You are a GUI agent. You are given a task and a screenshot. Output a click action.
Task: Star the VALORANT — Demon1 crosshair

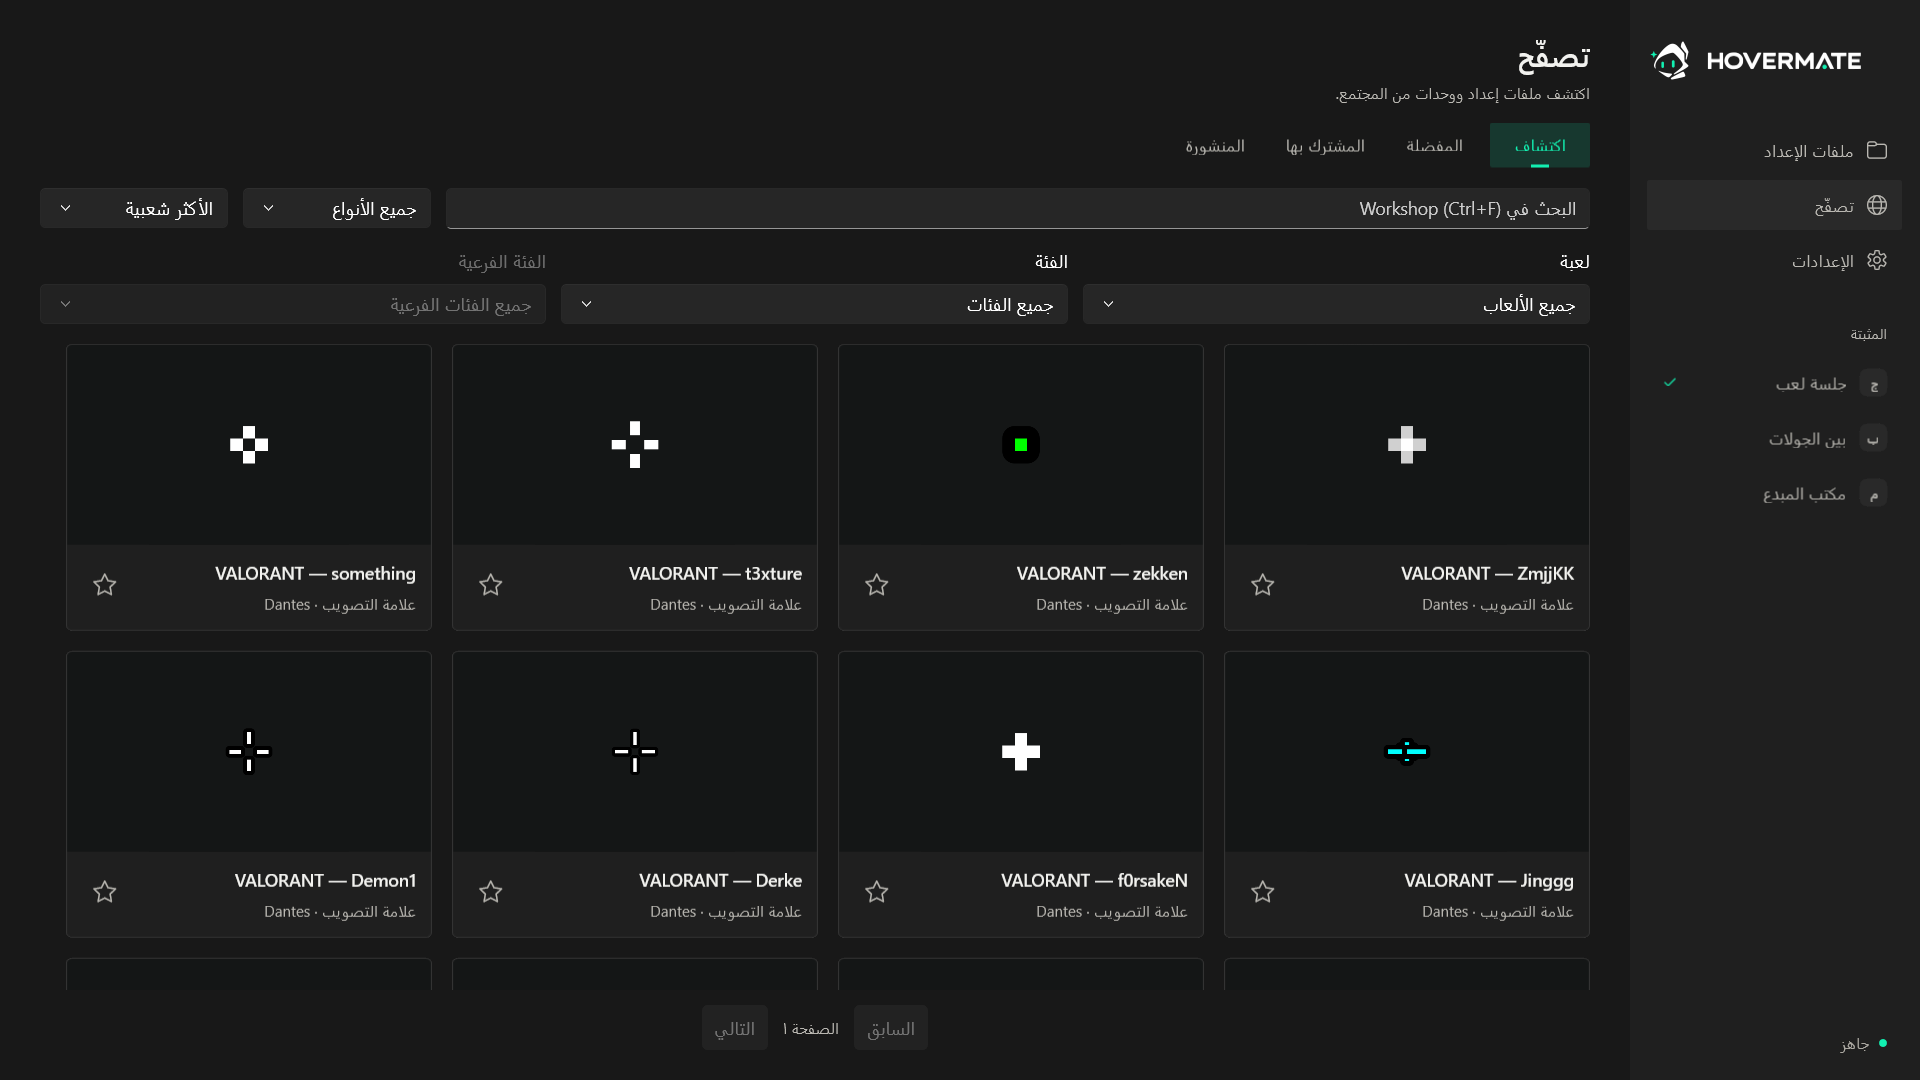click(105, 892)
